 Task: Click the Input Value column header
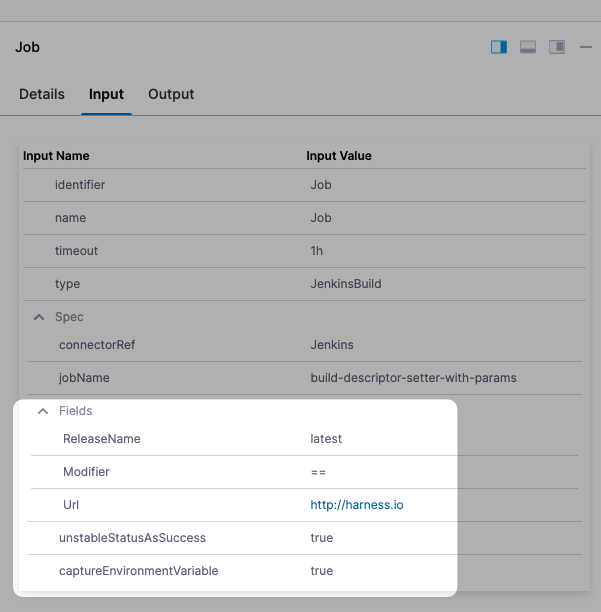pyautogui.click(x=339, y=156)
